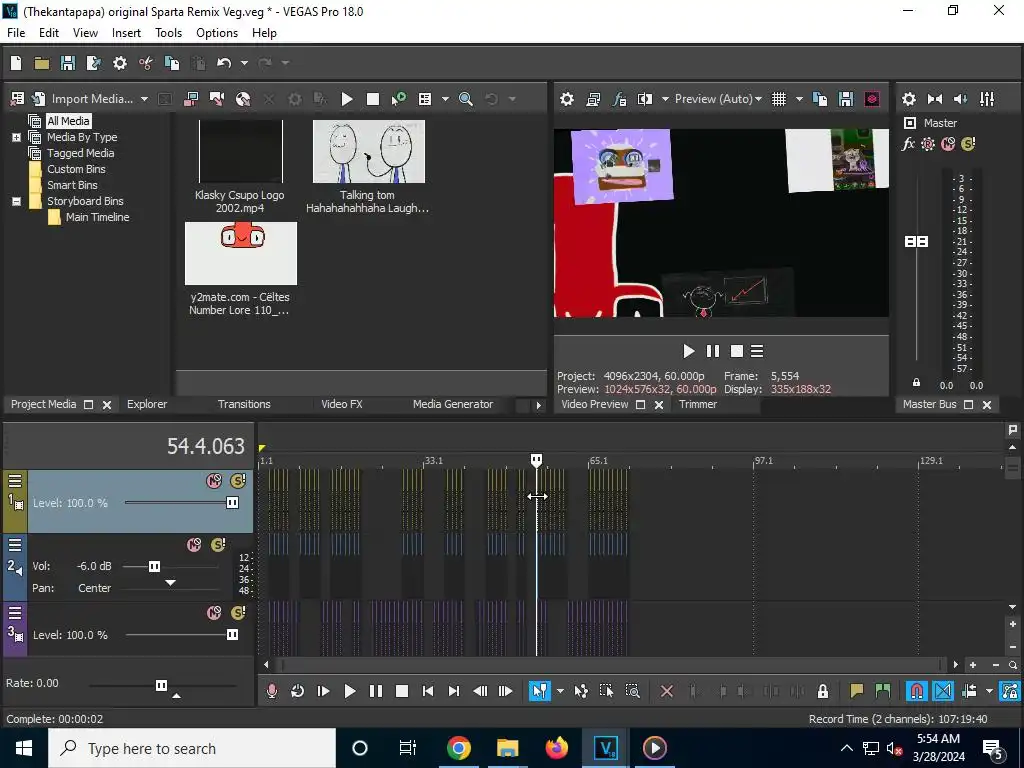Screen dimensions: 1024x768
Task: Adjust track 1 Level slider
Action: [232, 502]
